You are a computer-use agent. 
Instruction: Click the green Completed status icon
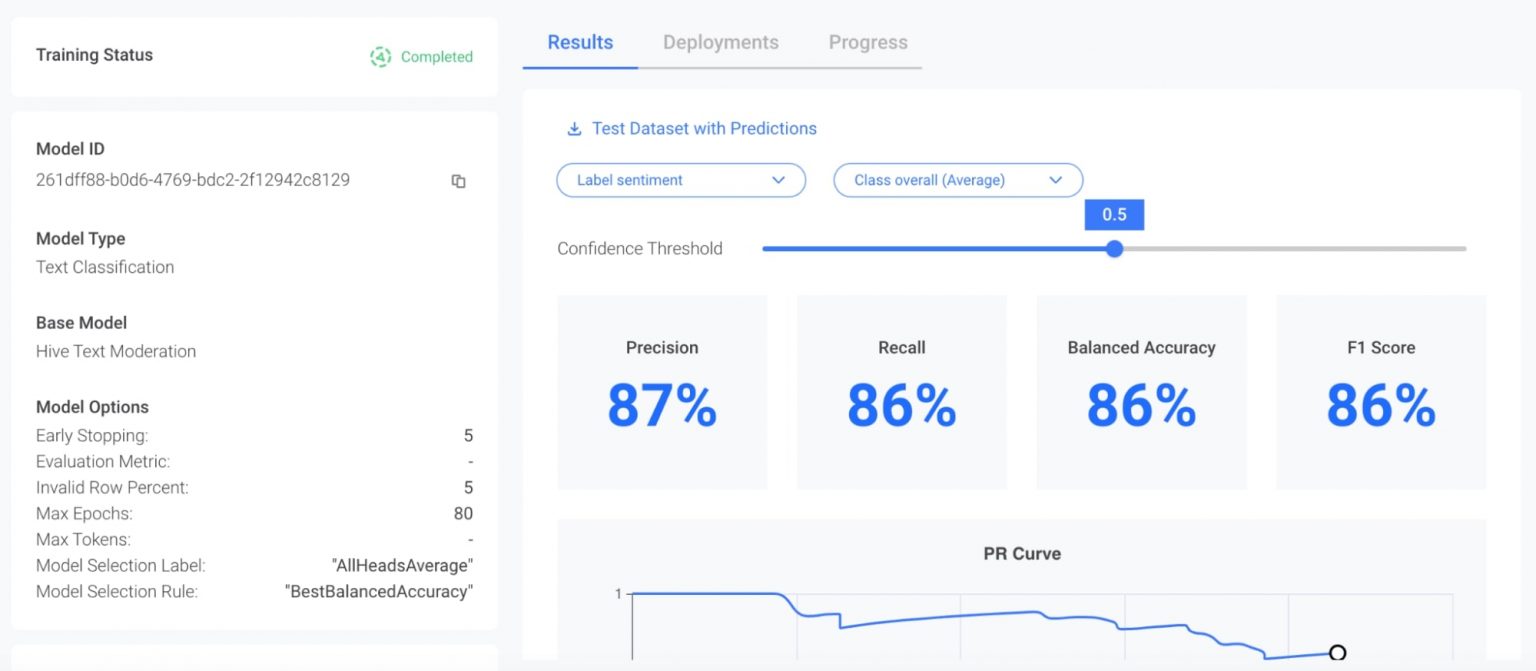point(381,57)
